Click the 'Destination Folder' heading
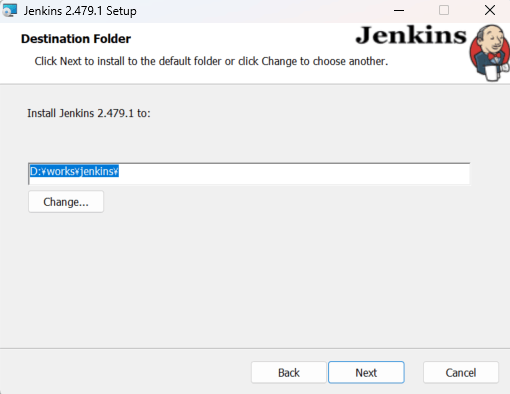Screen dimensions: 510x394 tap(76, 39)
